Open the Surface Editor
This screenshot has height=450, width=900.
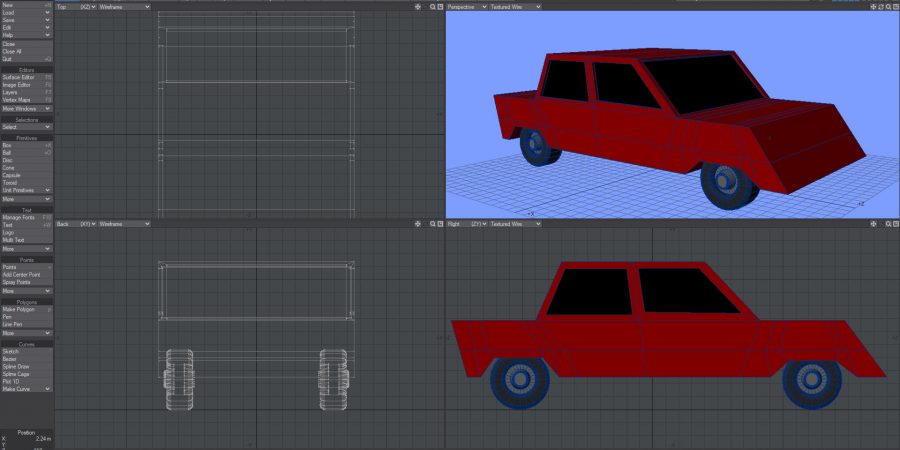(x=26, y=77)
